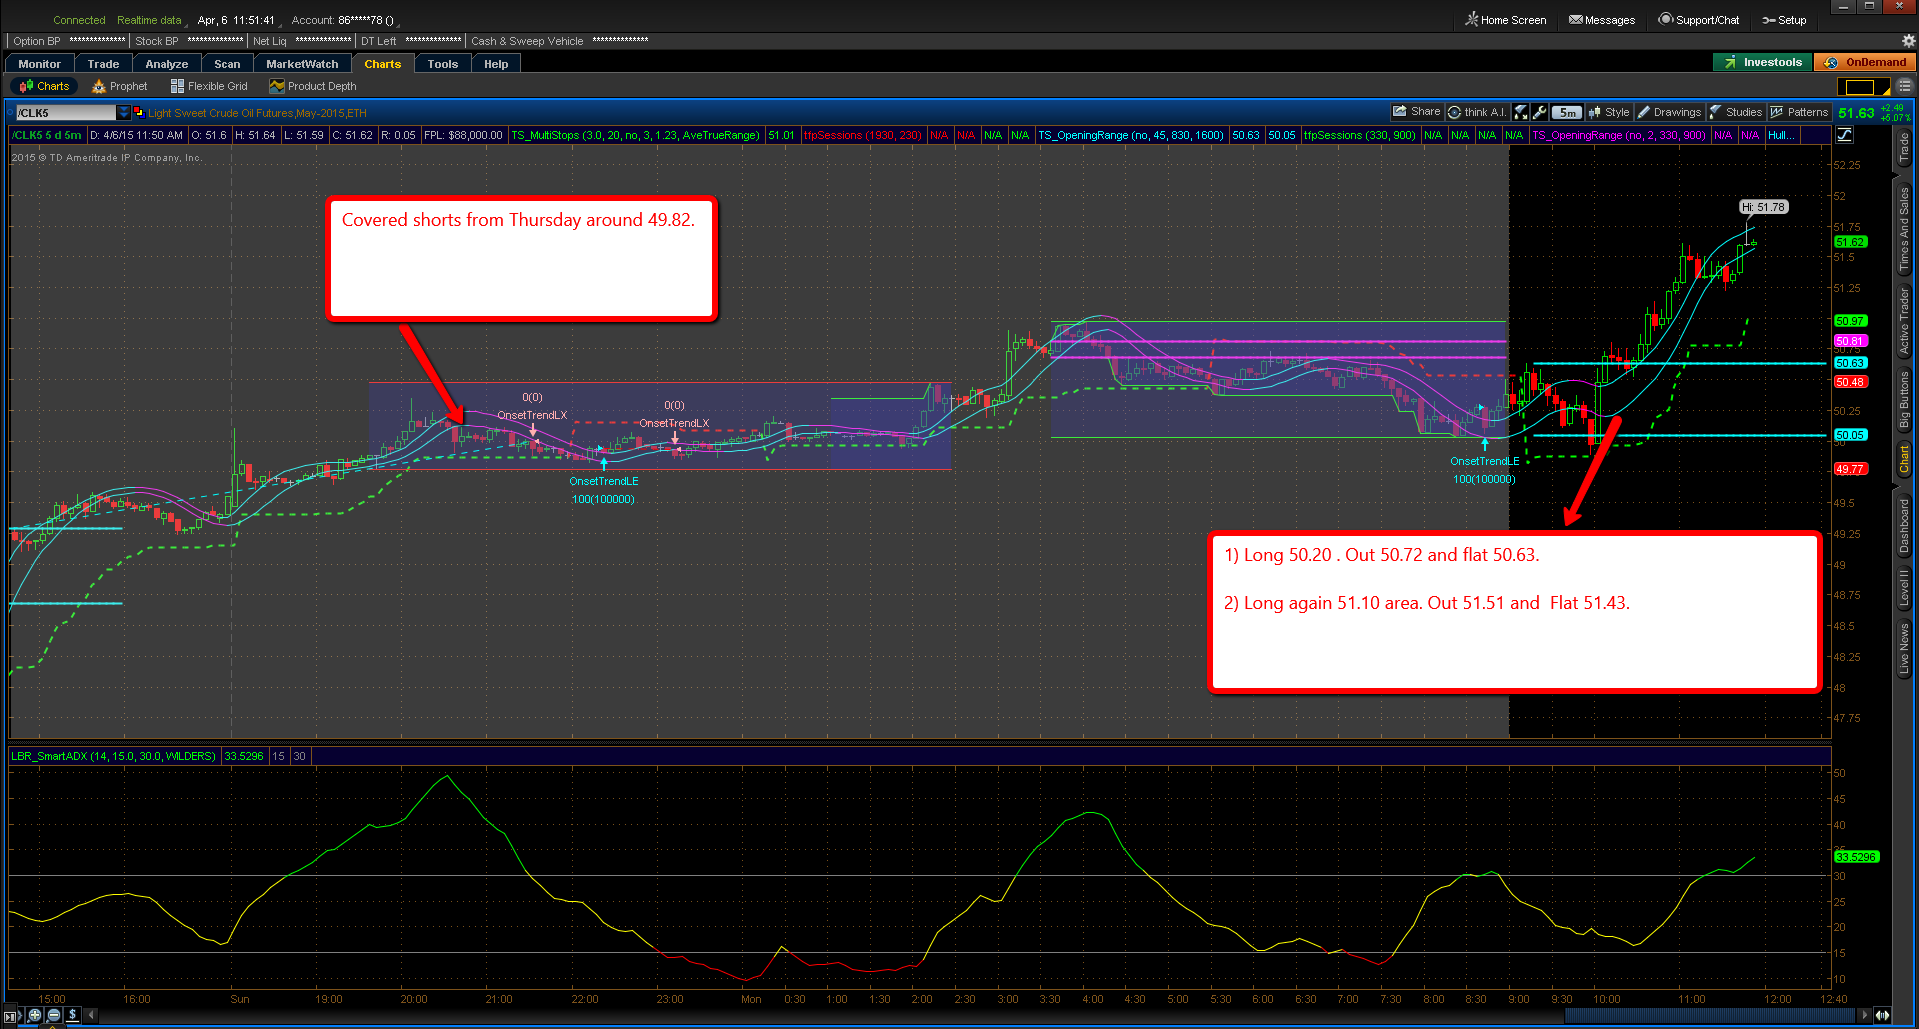Image resolution: width=1919 pixels, height=1029 pixels.
Task: Click the Share chart button
Action: click(1417, 112)
